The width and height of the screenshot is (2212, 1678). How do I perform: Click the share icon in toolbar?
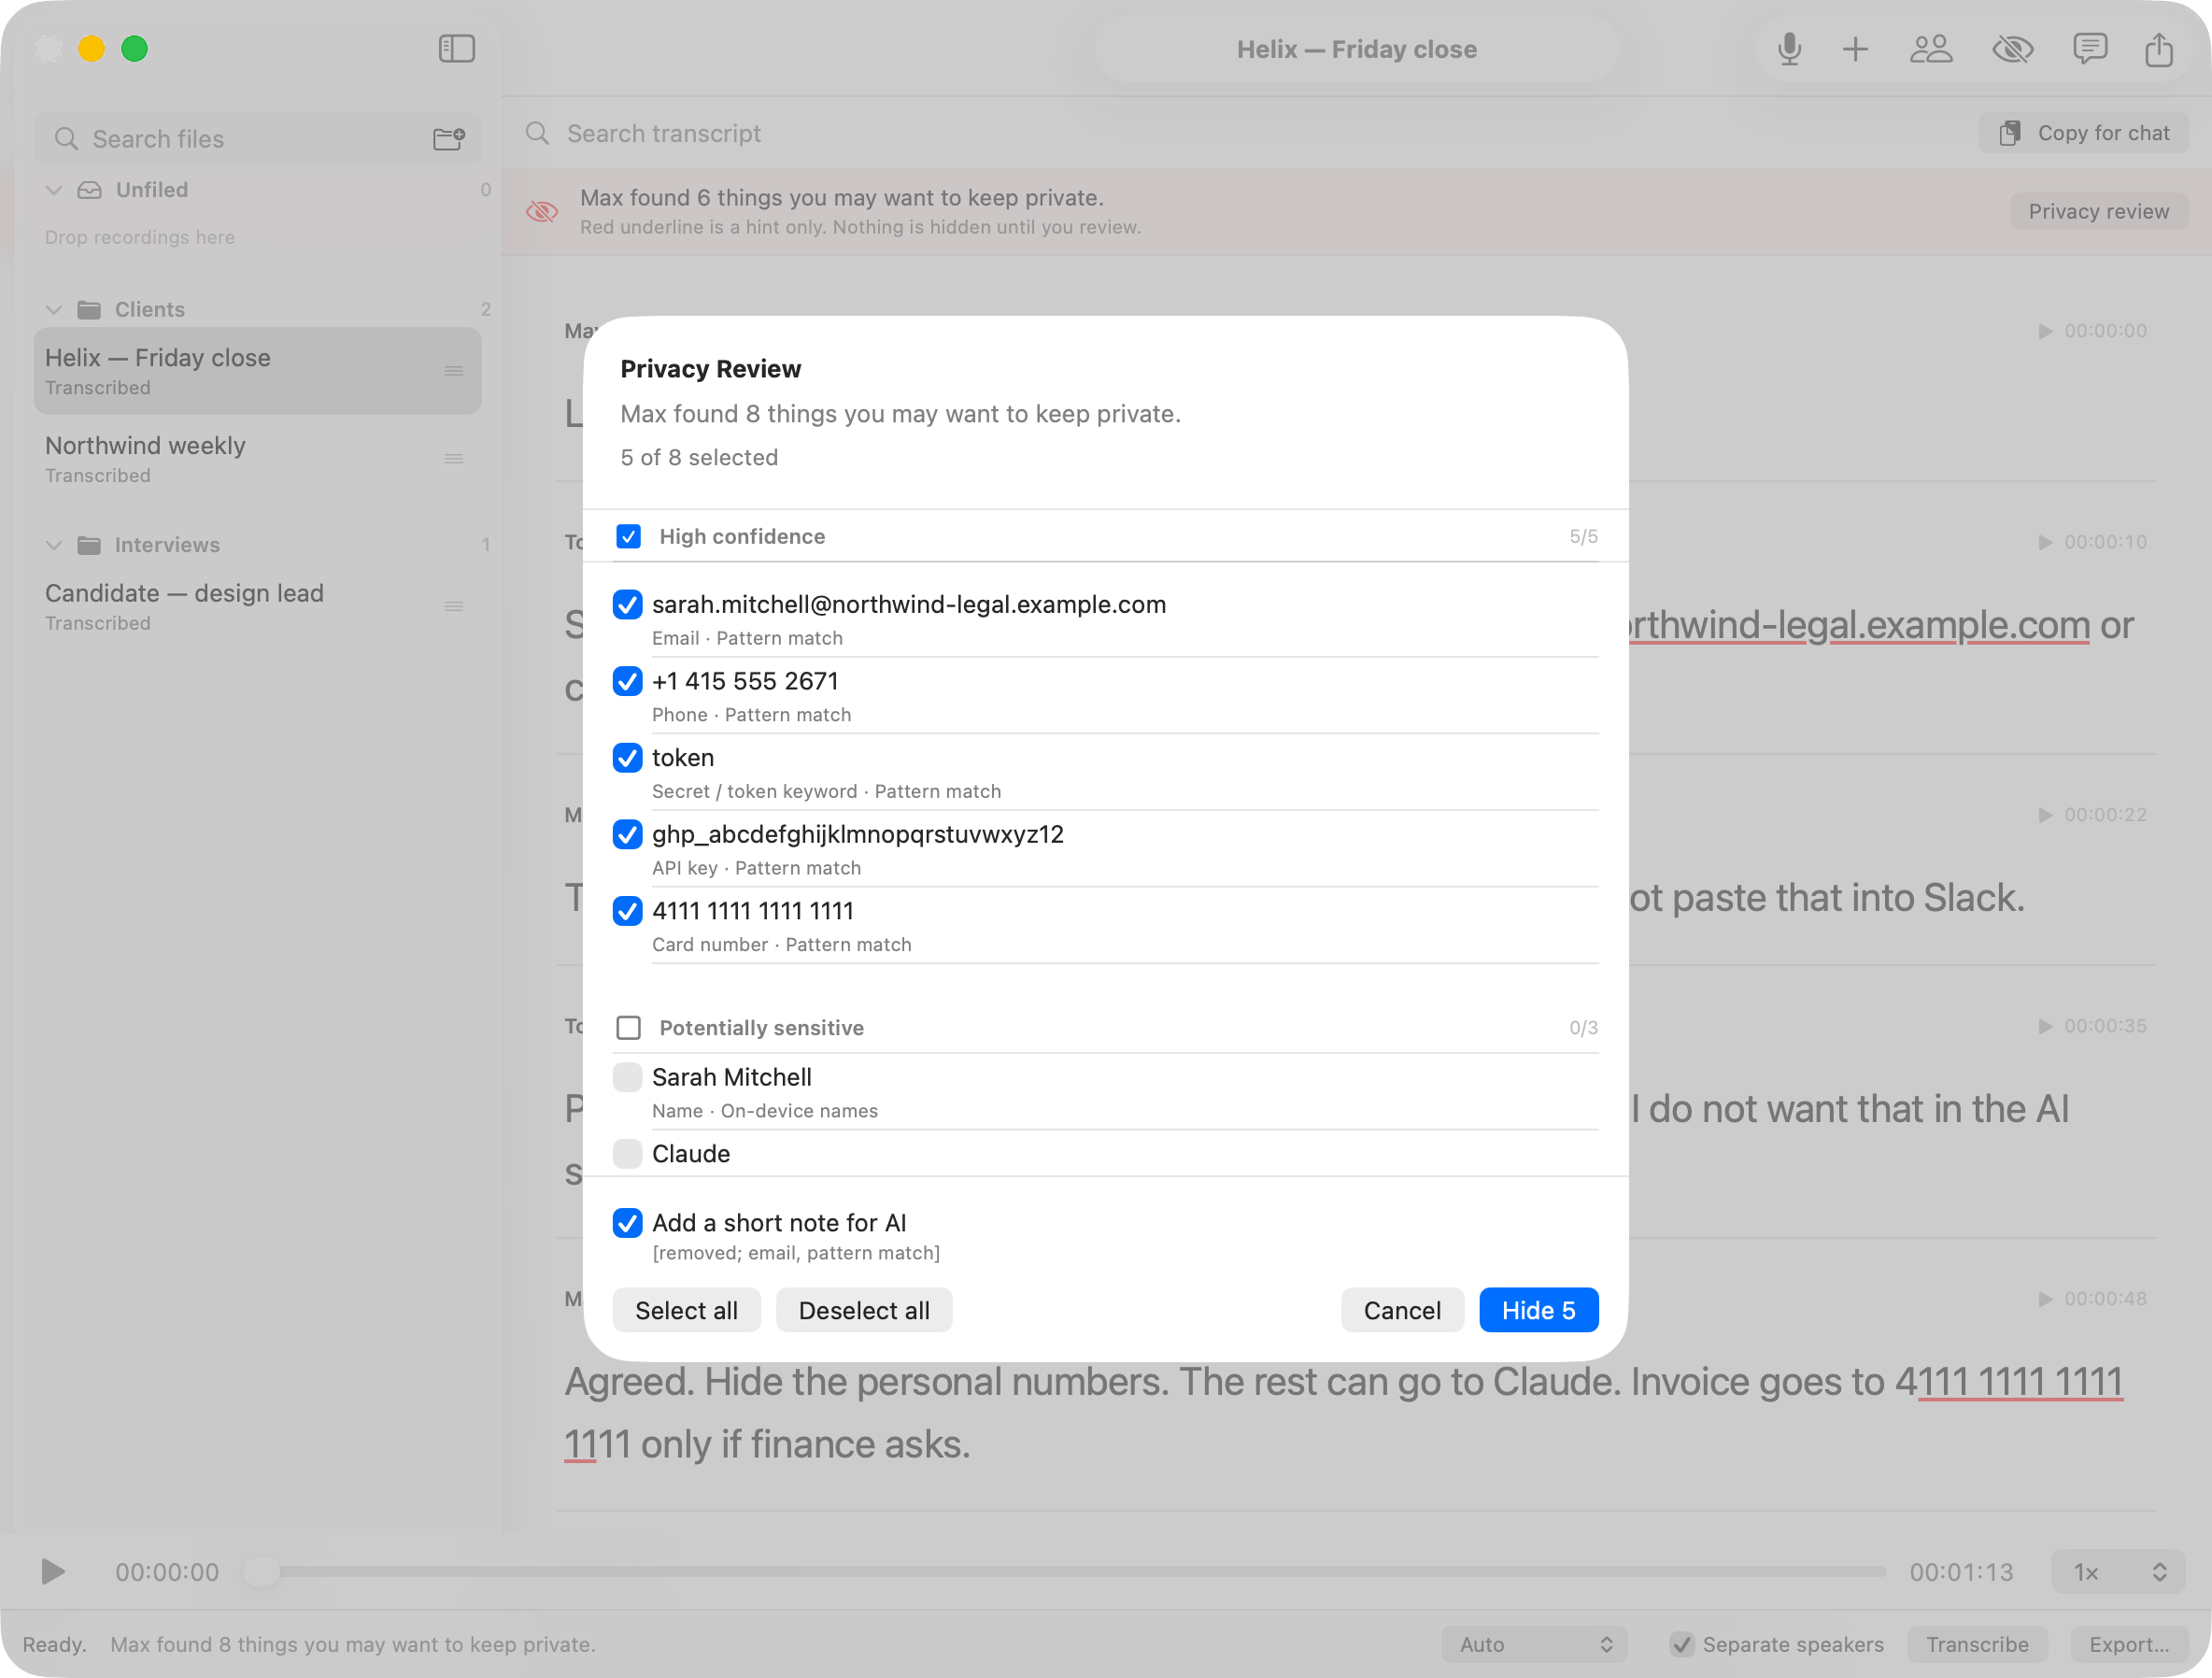[x=2159, y=49]
